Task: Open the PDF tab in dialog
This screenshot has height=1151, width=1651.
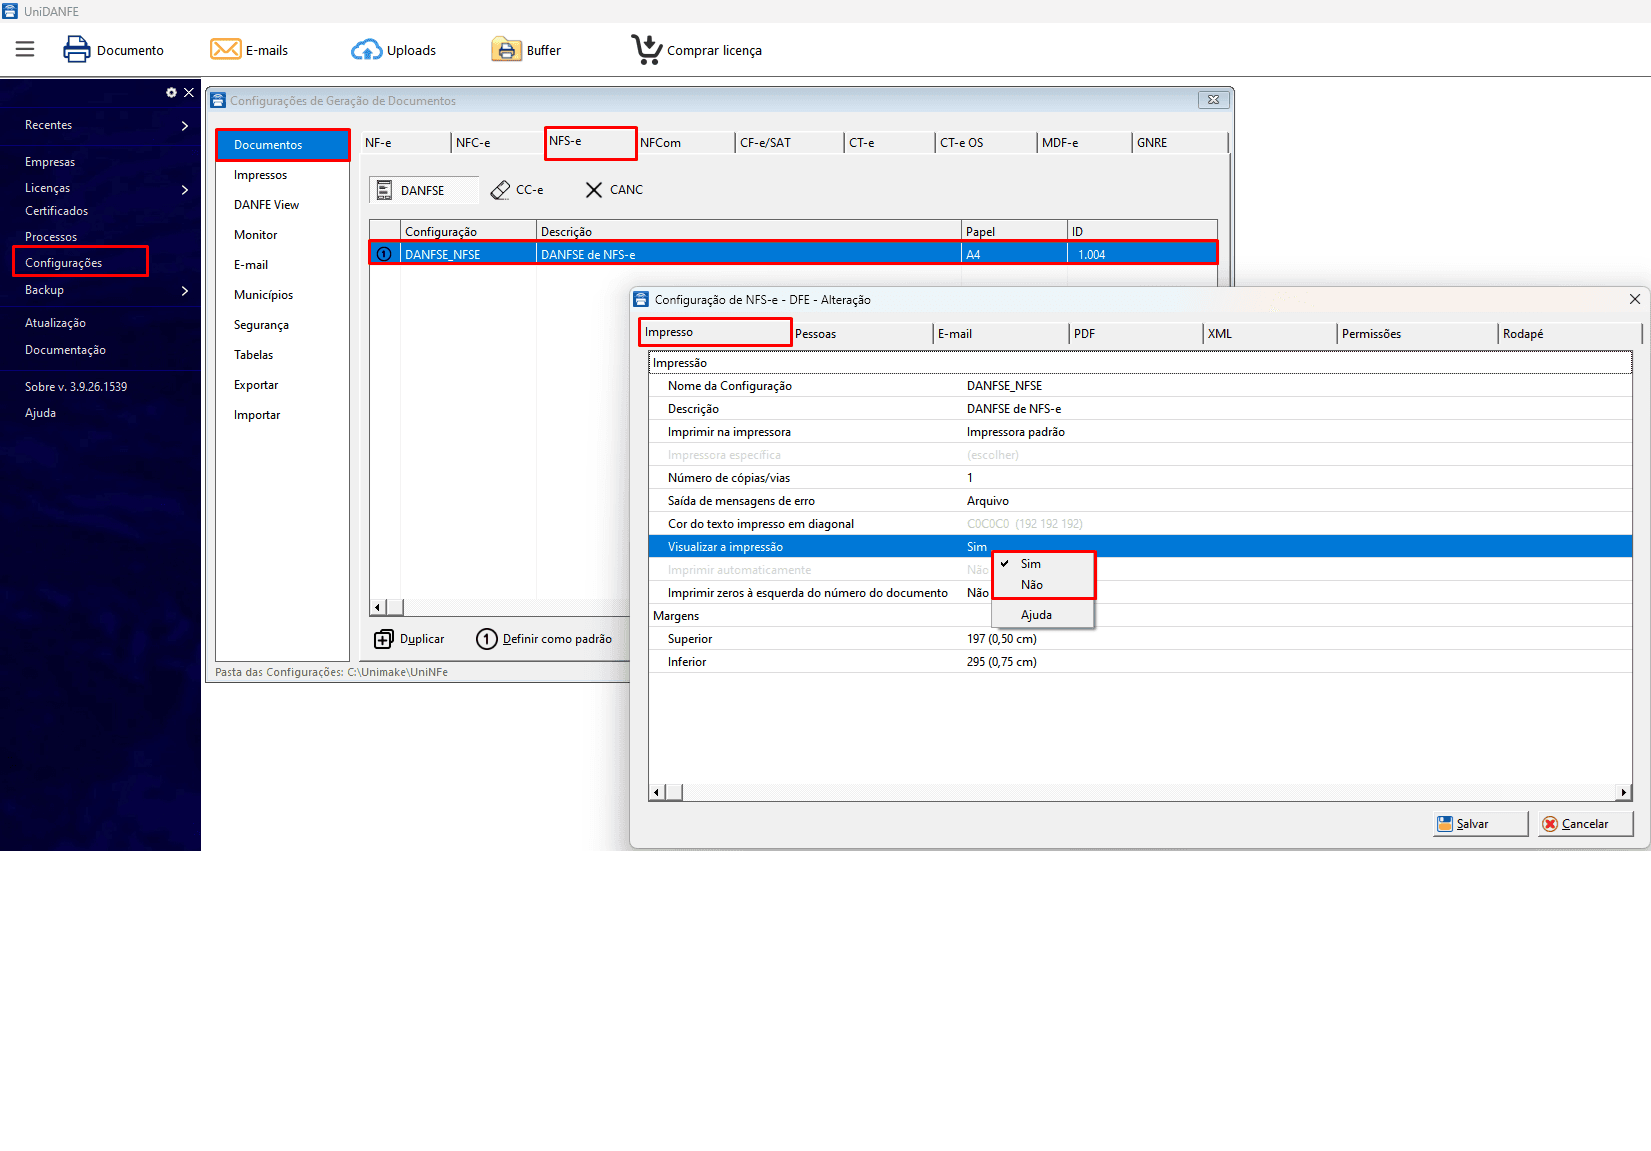Action: click(x=1135, y=334)
